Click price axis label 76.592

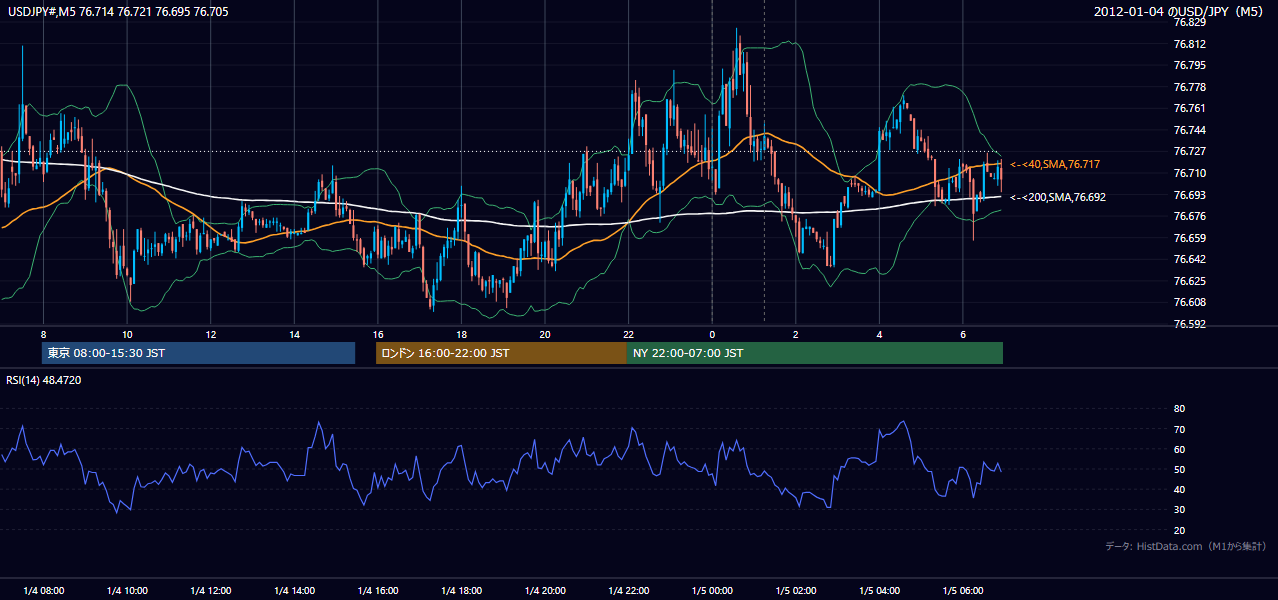coord(1191,324)
